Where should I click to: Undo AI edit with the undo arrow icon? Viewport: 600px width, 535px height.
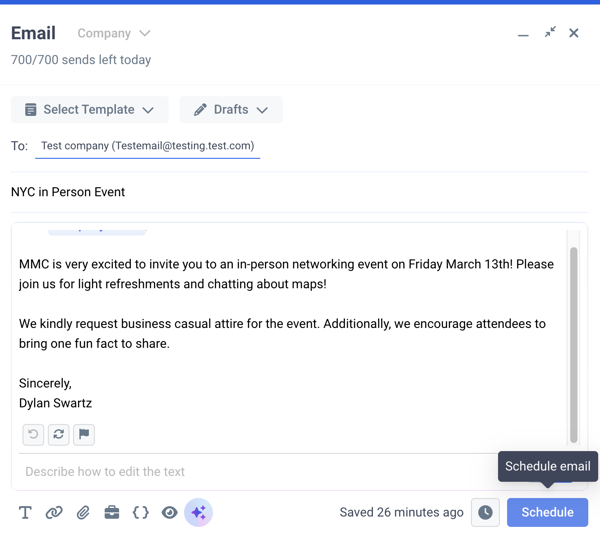point(33,434)
